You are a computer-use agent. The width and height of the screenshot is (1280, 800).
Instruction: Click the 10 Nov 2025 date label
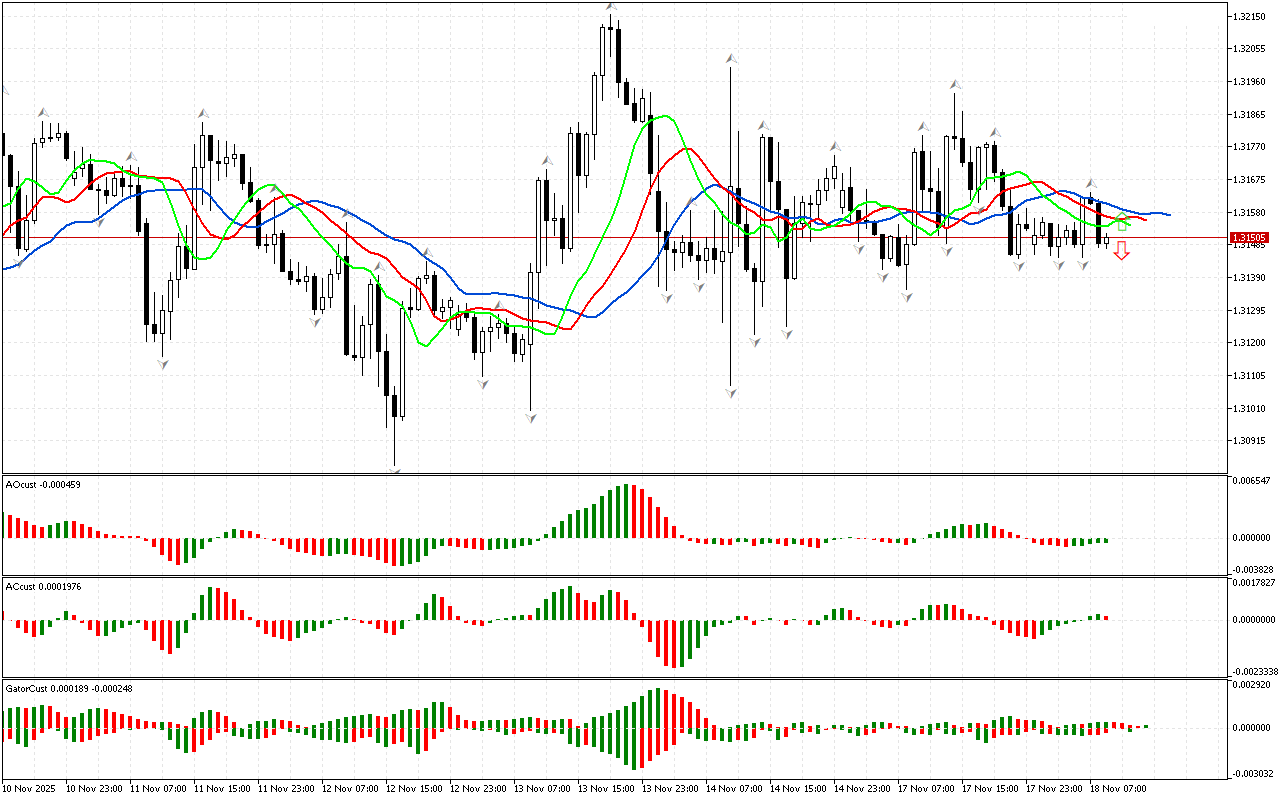(x=30, y=789)
